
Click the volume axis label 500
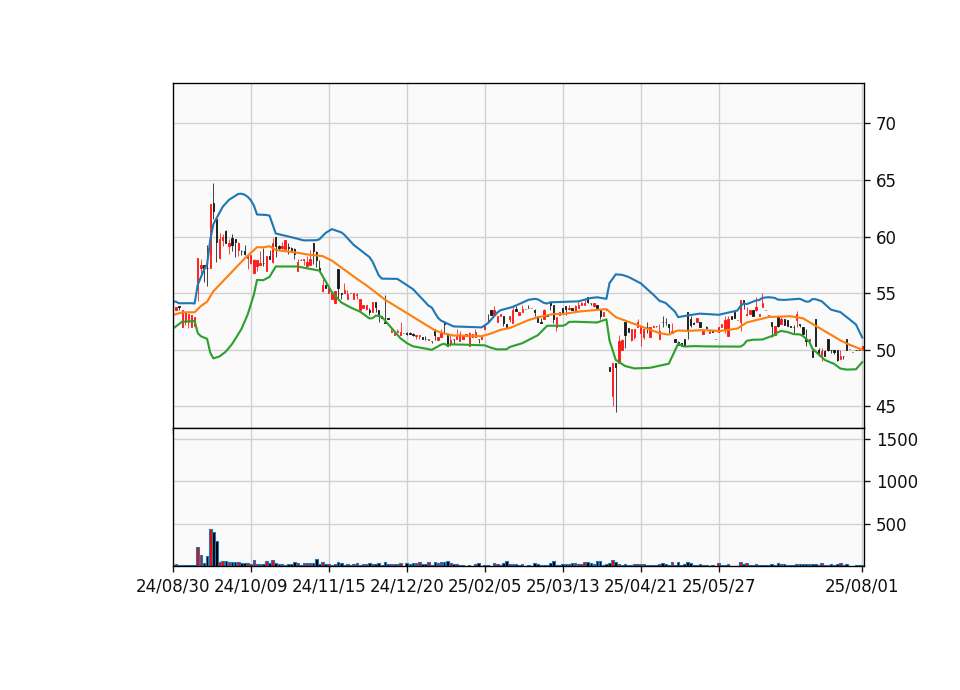(892, 525)
